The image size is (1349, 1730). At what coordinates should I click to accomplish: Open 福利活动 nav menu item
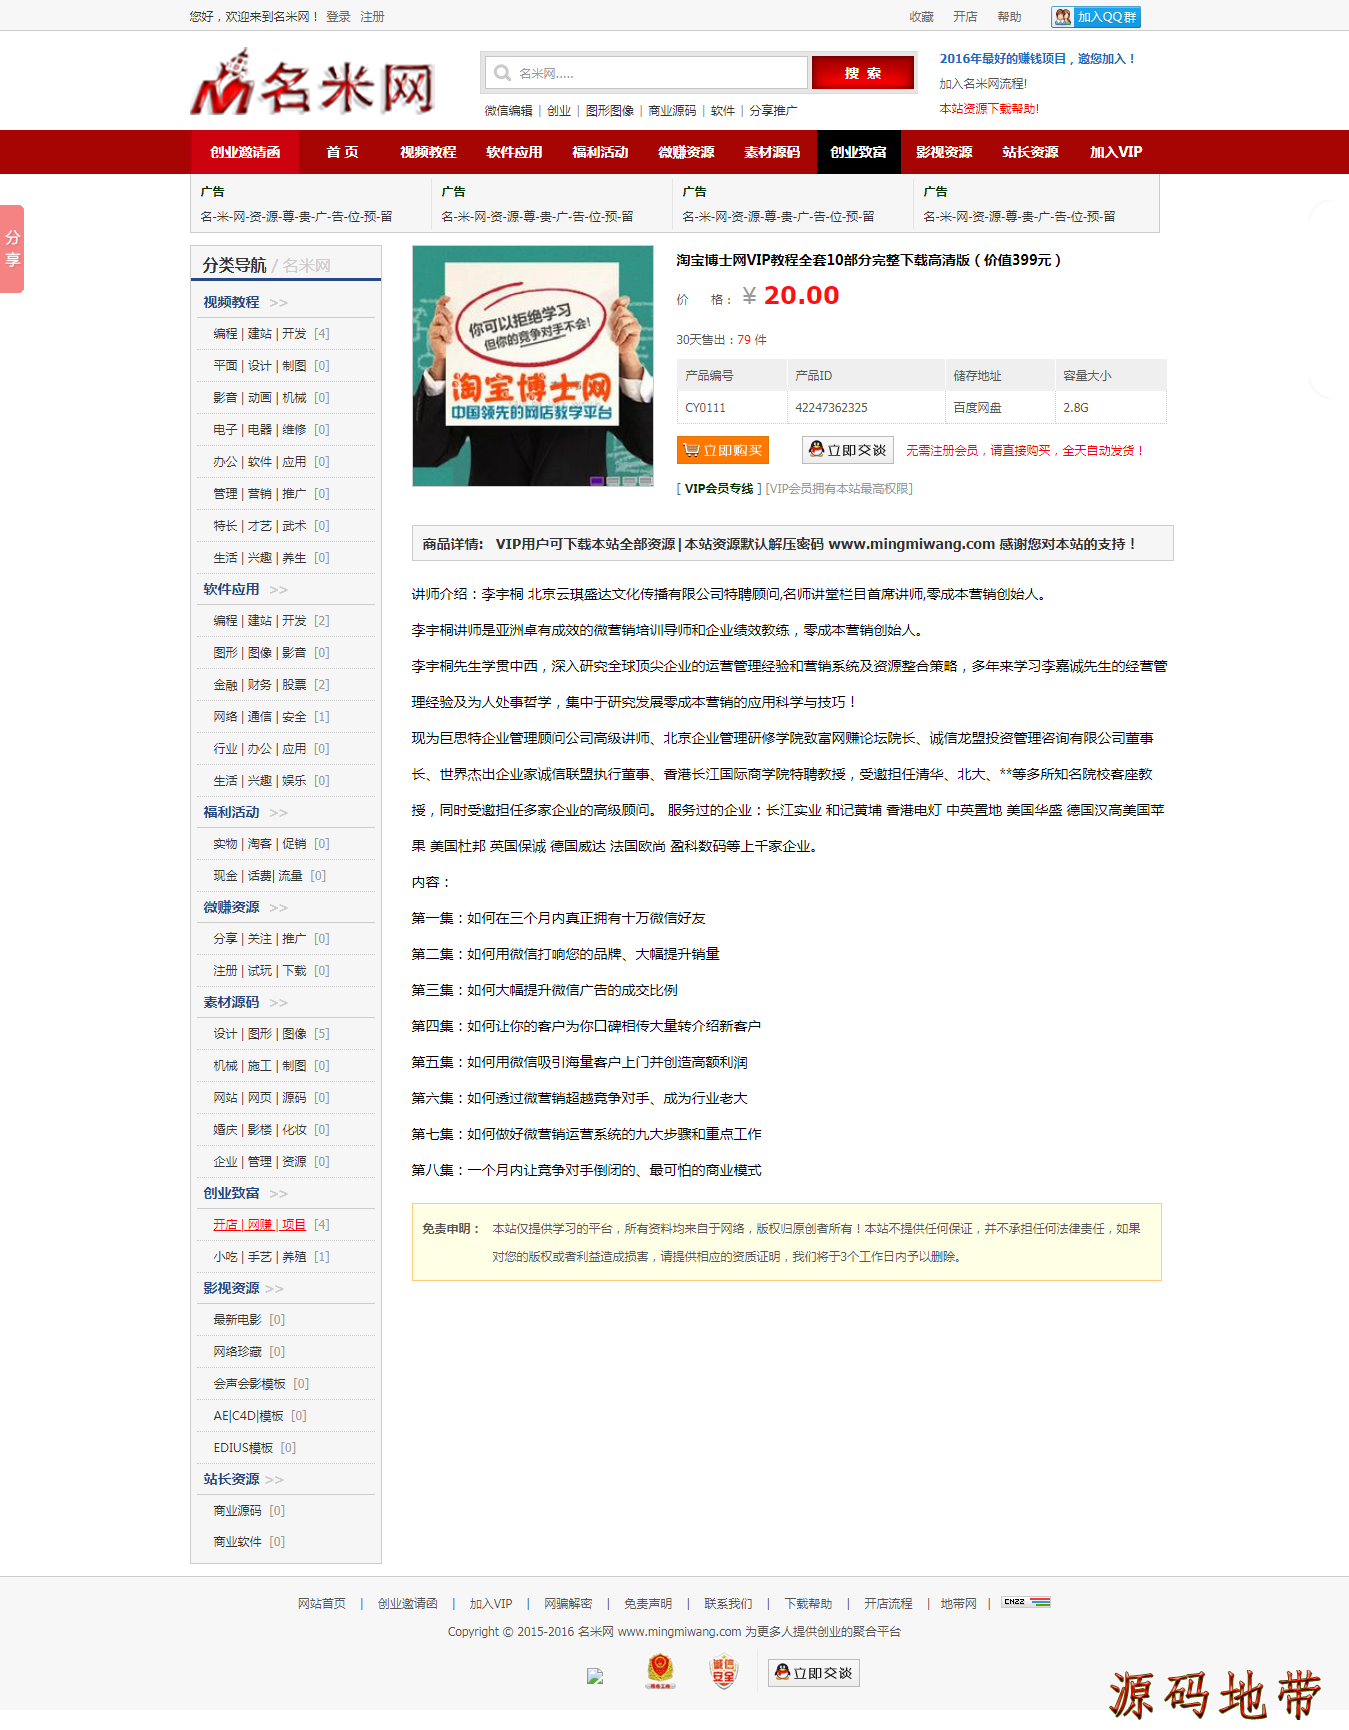(600, 152)
